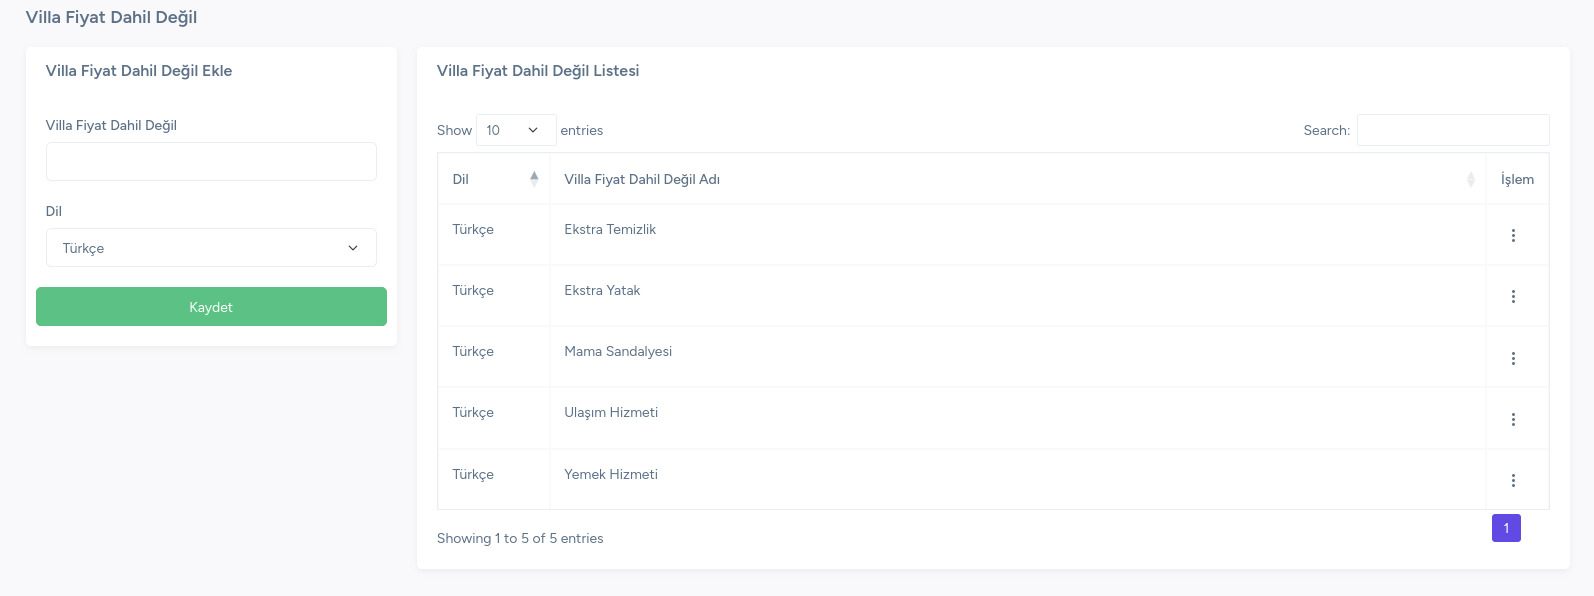1594x596 pixels.
Task: Open actions menu for Mama Sandalyesi row
Action: coord(1513,358)
